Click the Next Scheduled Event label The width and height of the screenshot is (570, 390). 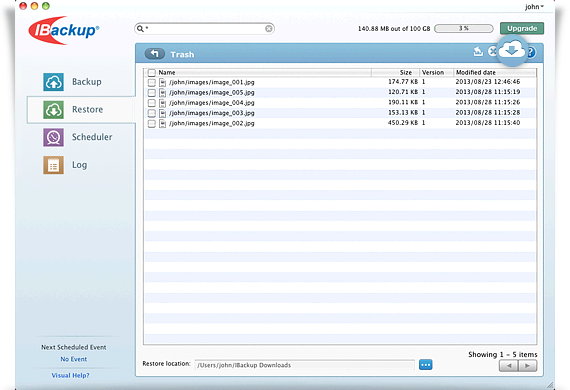pyautogui.click(x=74, y=347)
